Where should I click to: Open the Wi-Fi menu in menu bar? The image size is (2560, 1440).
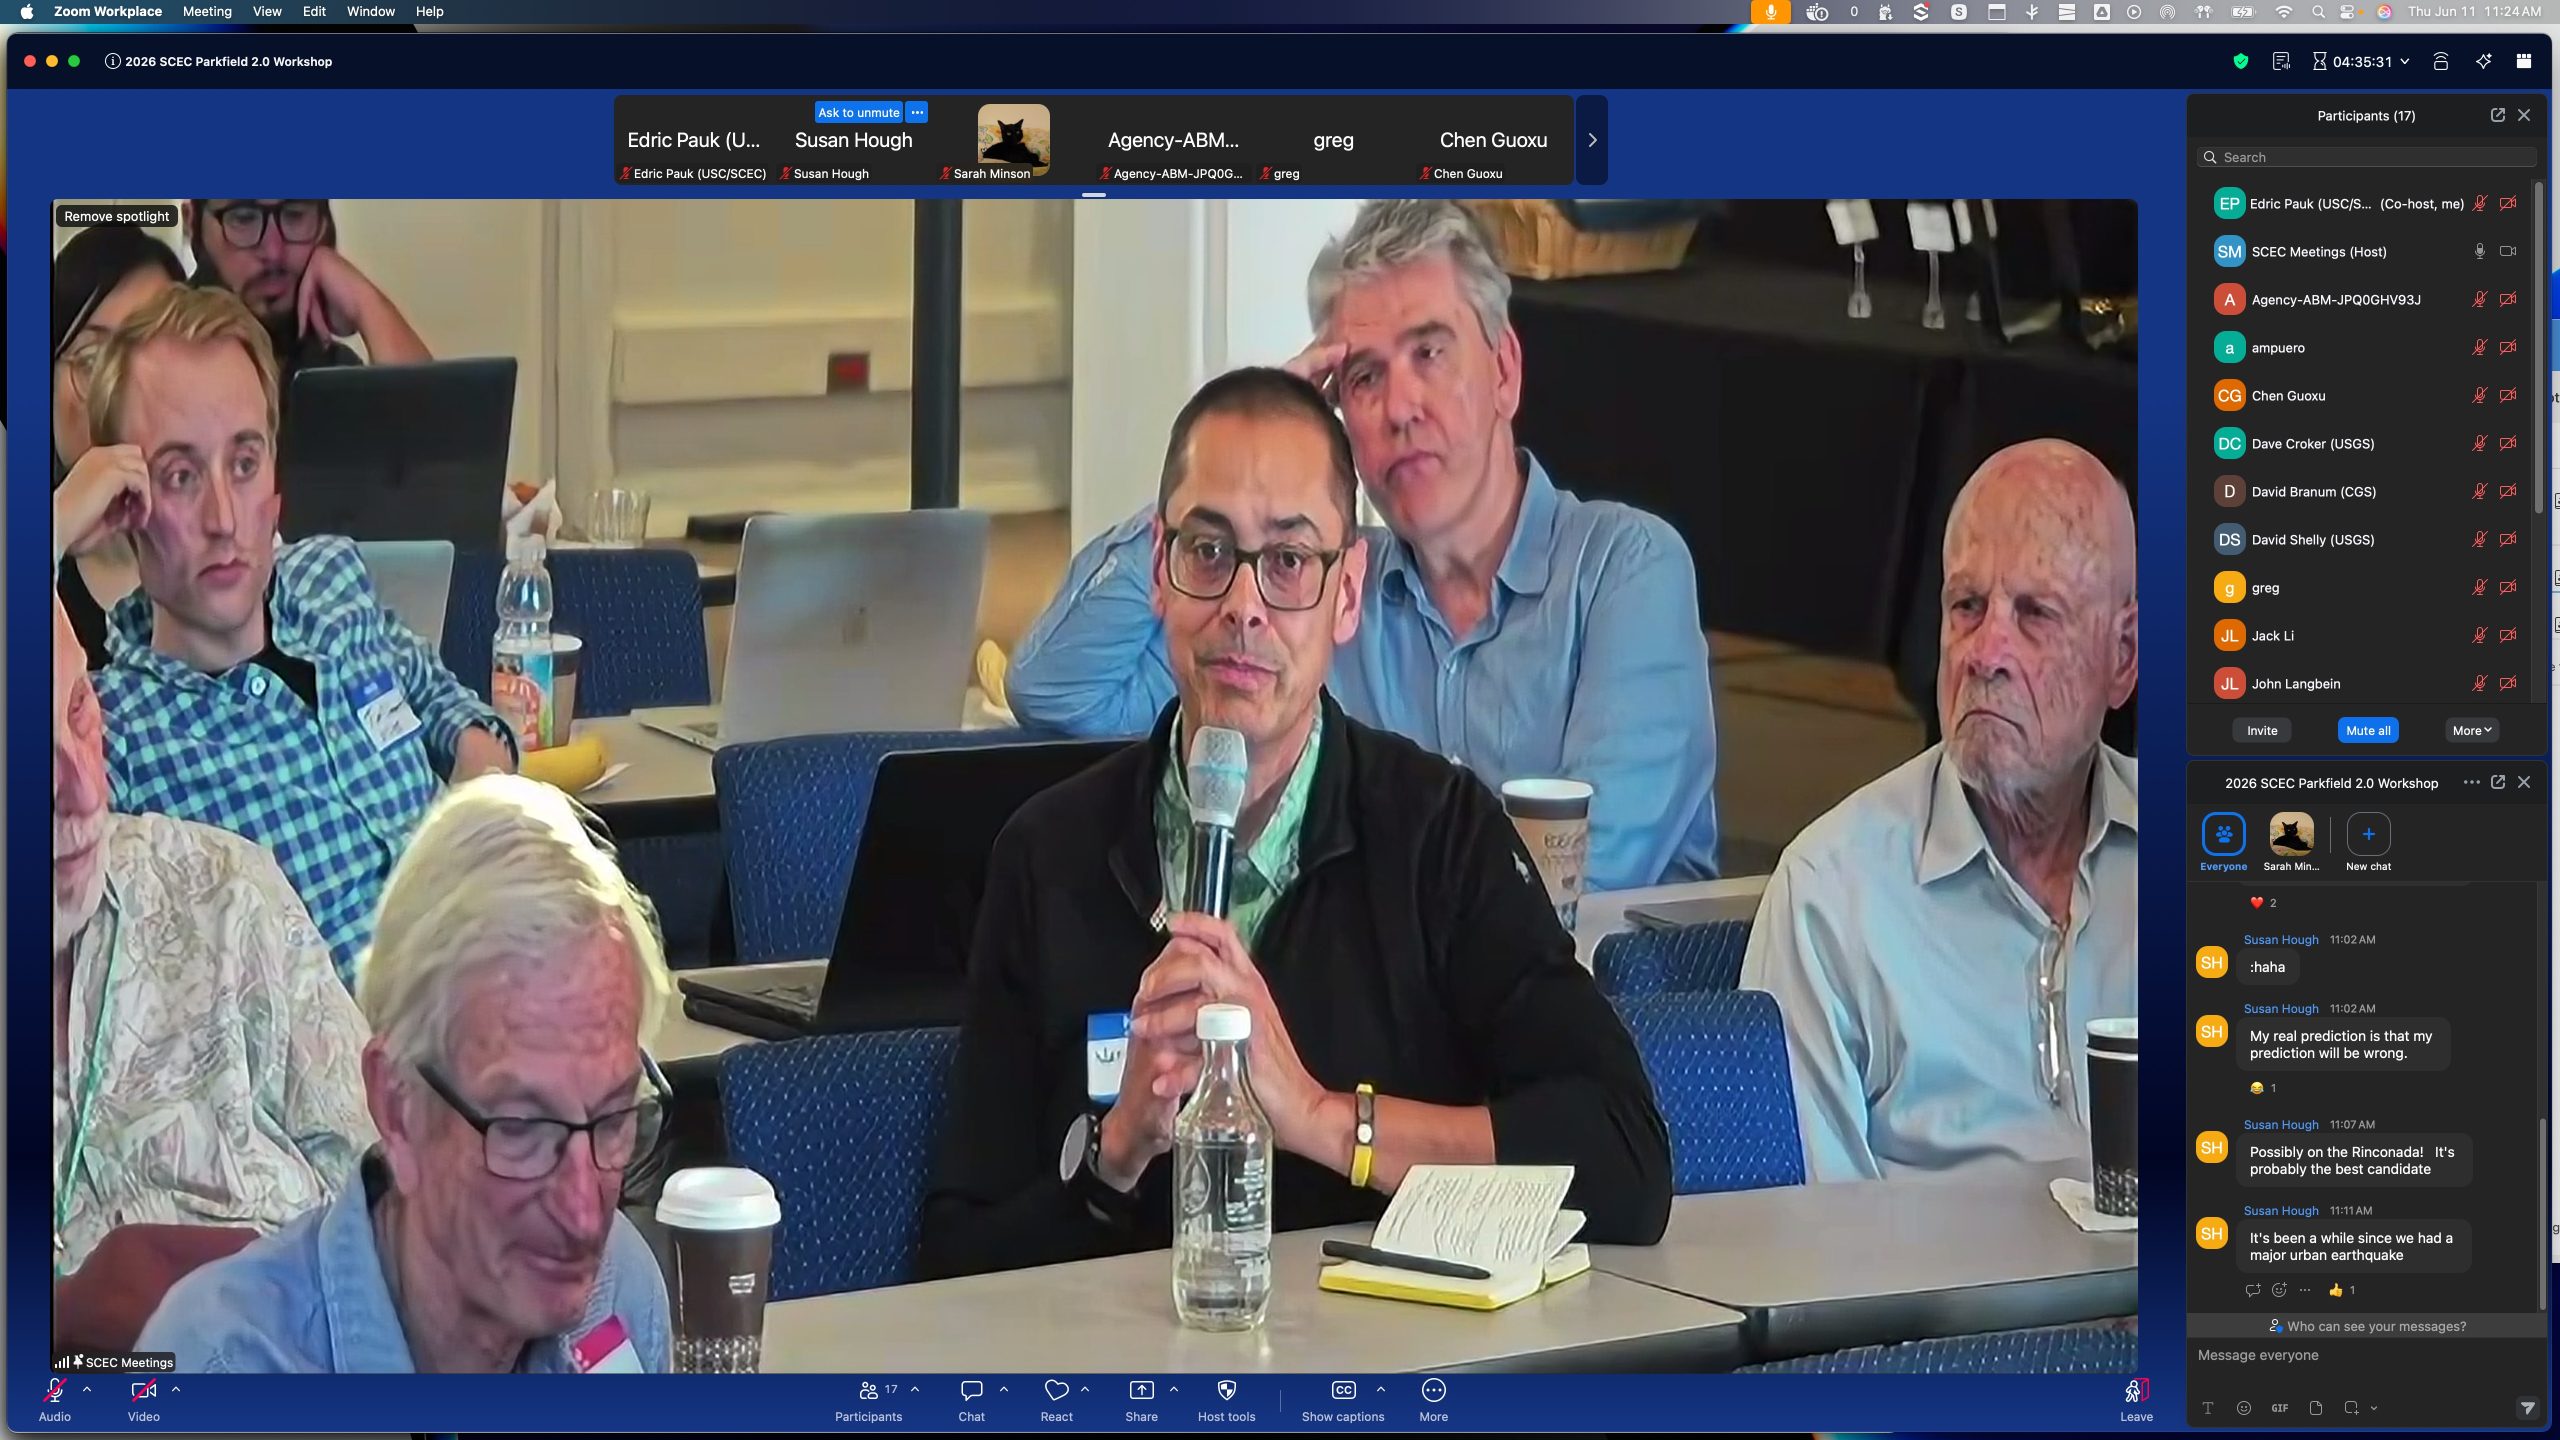point(2283,12)
